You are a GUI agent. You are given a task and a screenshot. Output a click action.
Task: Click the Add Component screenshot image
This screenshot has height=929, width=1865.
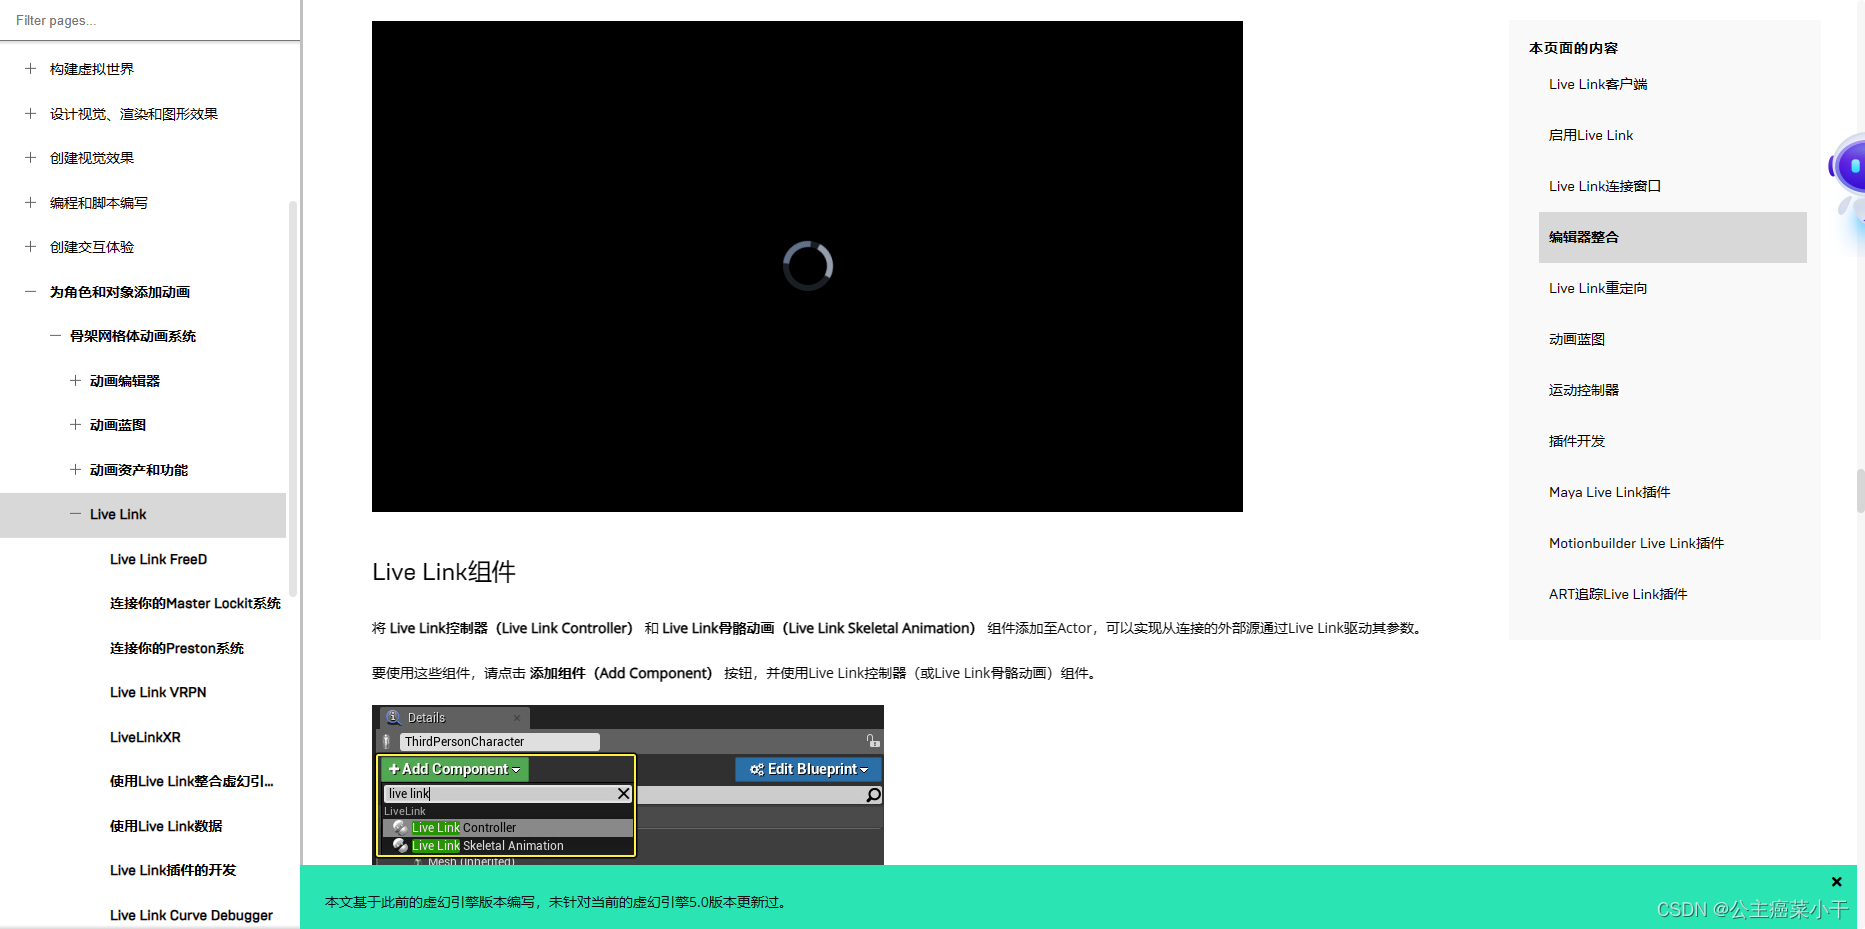628,785
